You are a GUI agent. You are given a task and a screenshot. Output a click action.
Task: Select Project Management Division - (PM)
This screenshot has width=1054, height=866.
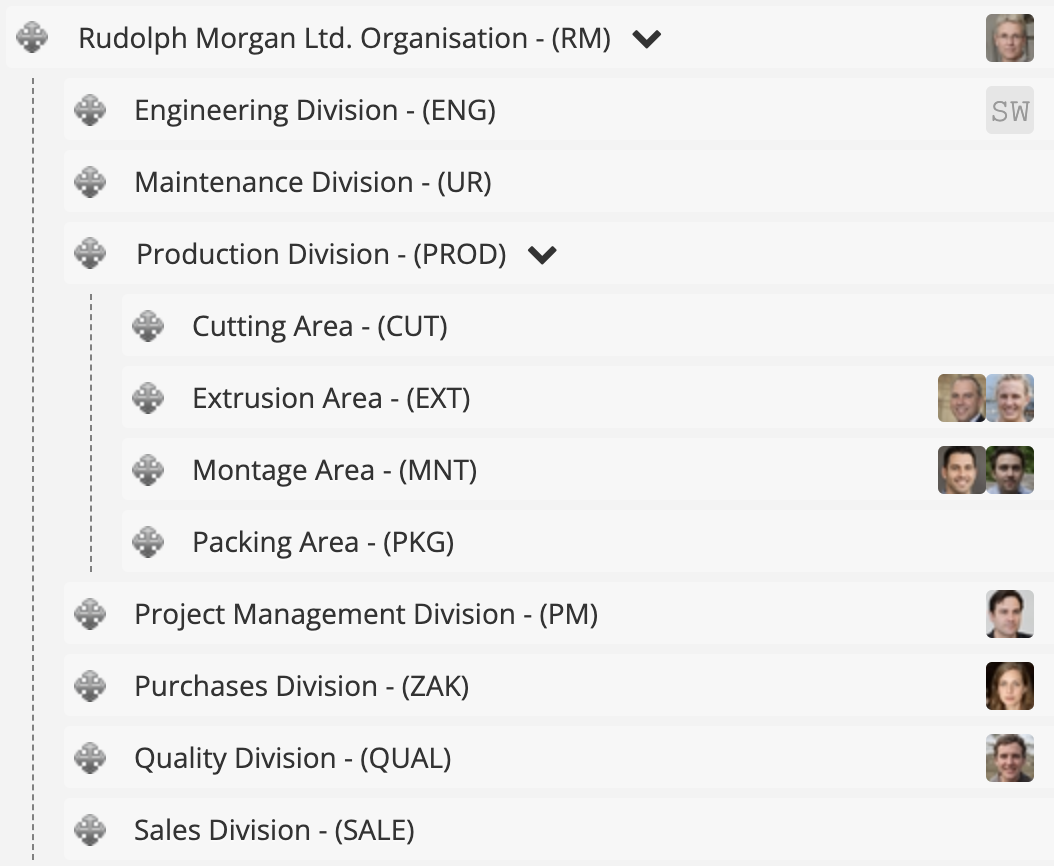pyautogui.click(x=366, y=614)
